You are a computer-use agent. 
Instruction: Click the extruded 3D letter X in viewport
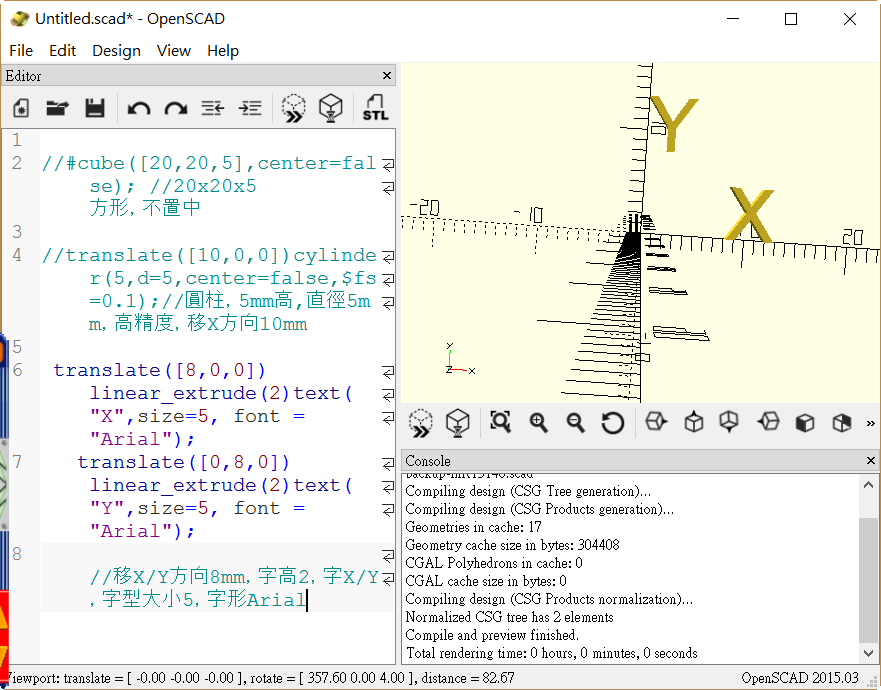click(x=750, y=214)
